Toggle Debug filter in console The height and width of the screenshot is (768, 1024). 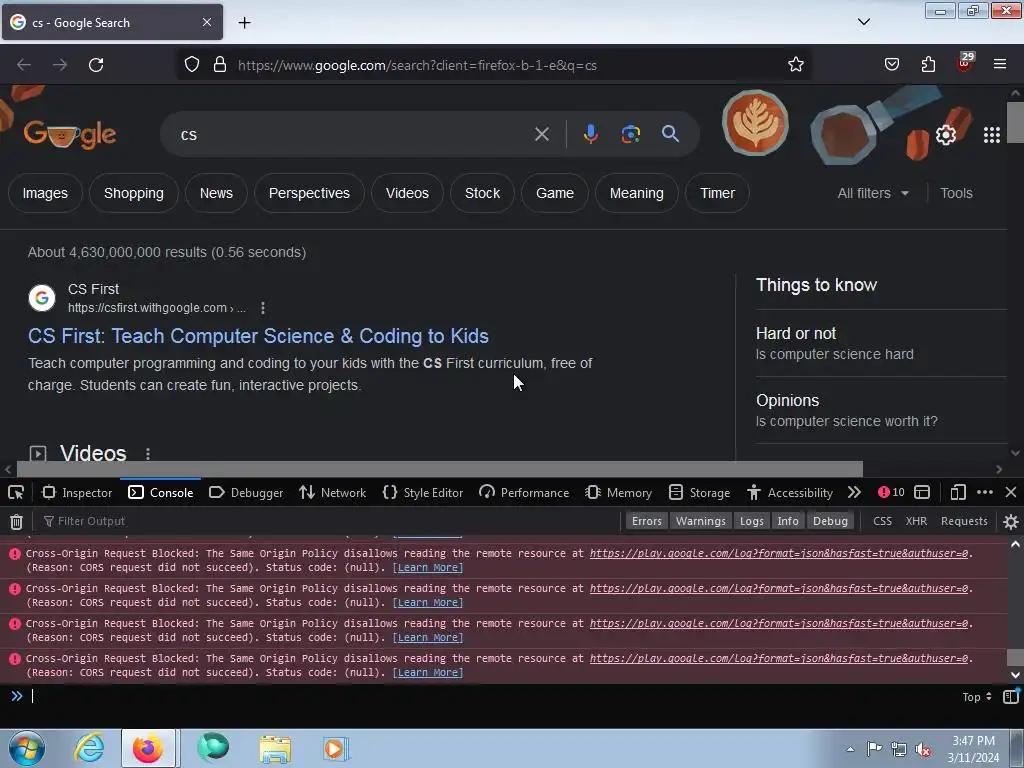[x=830, y=521]
